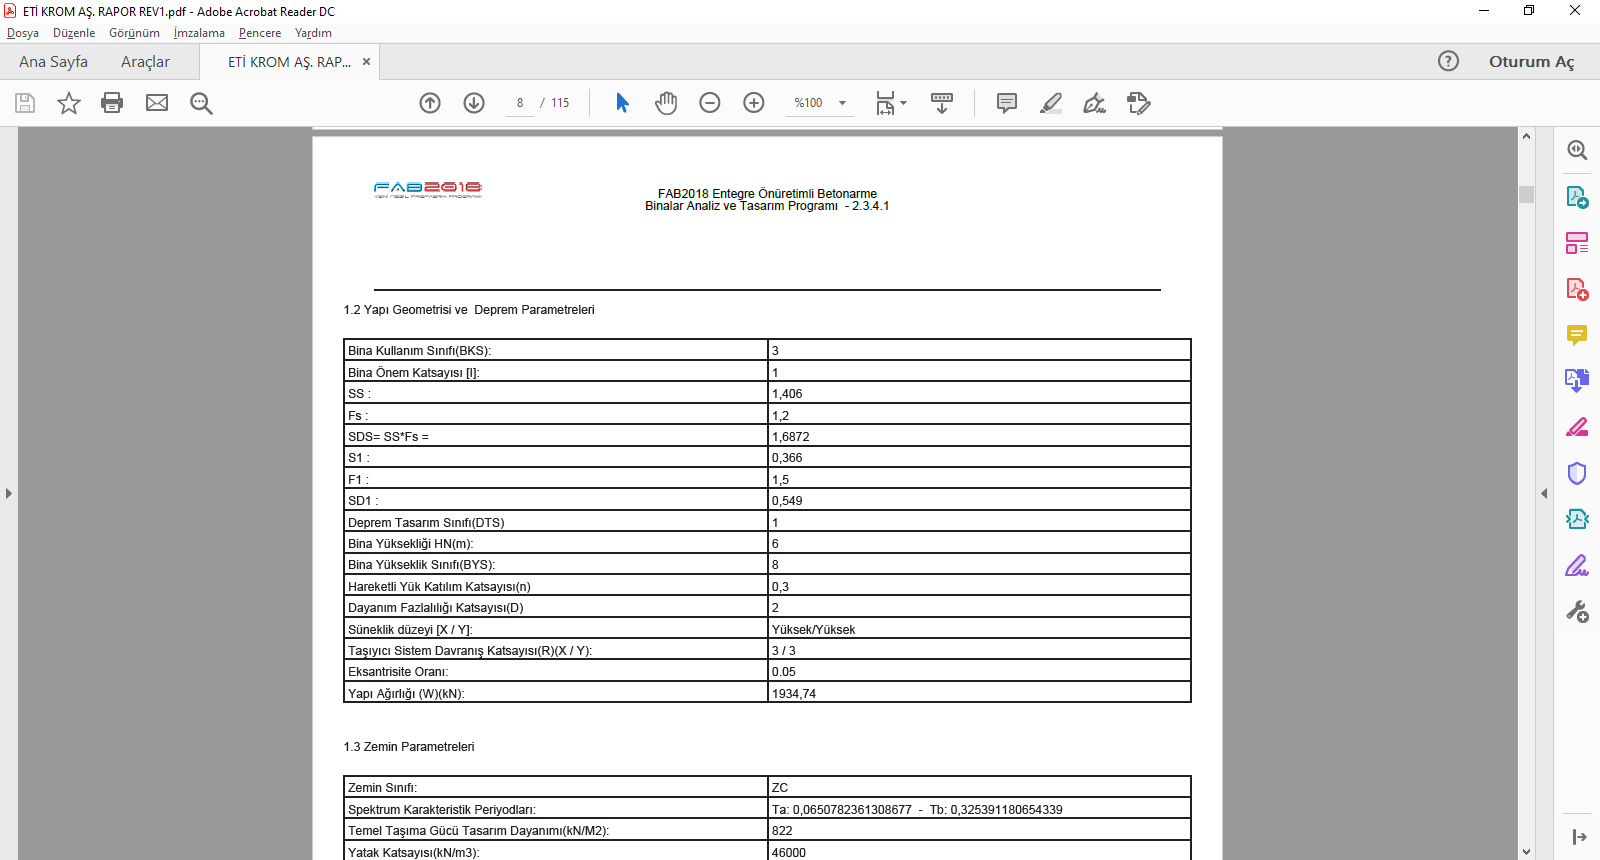Choose the selection arrow tool
This screenshot has width=1600, height=860.
coord(622,103)
